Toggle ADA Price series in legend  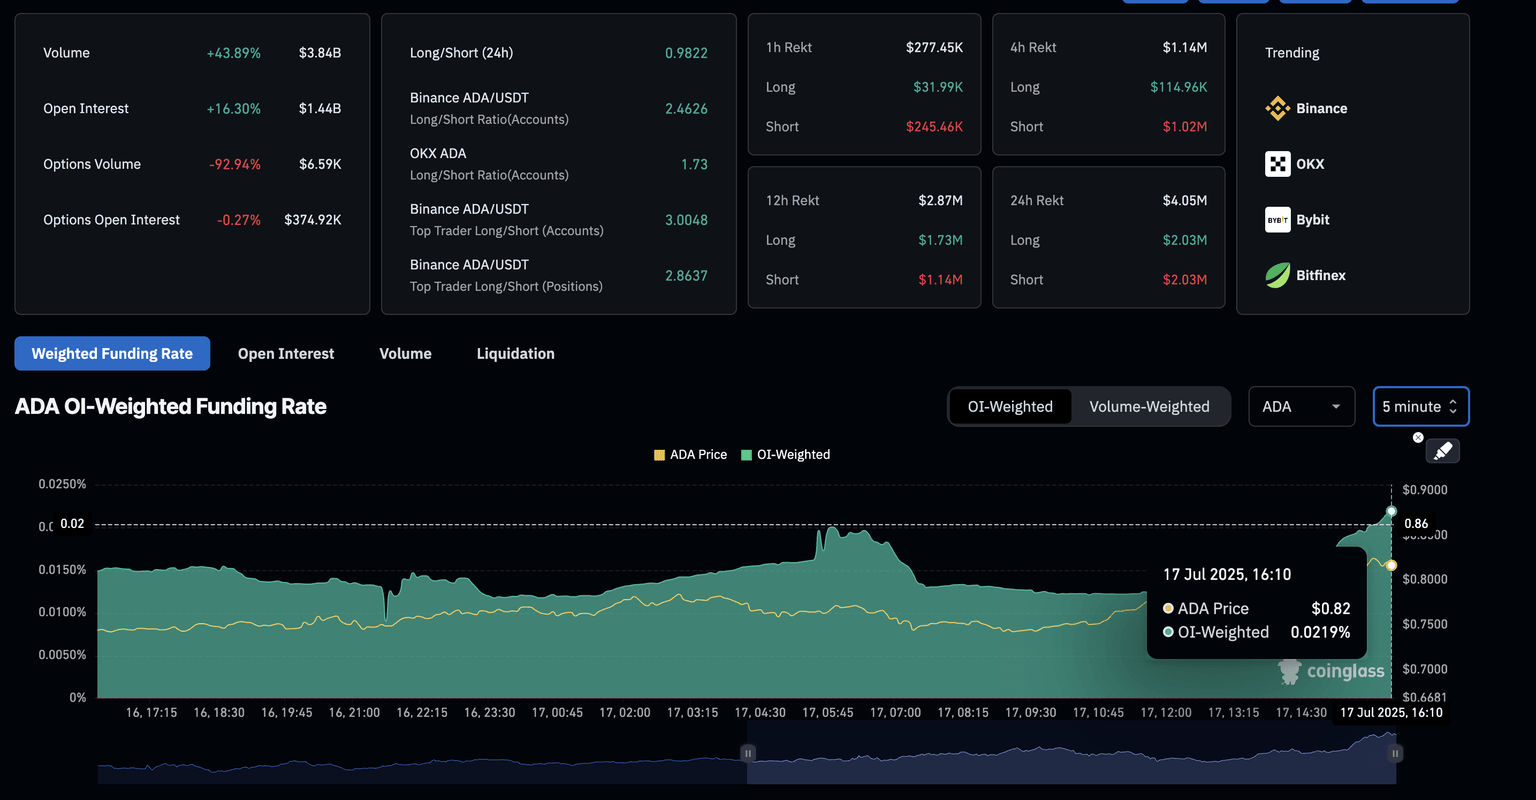690,454
